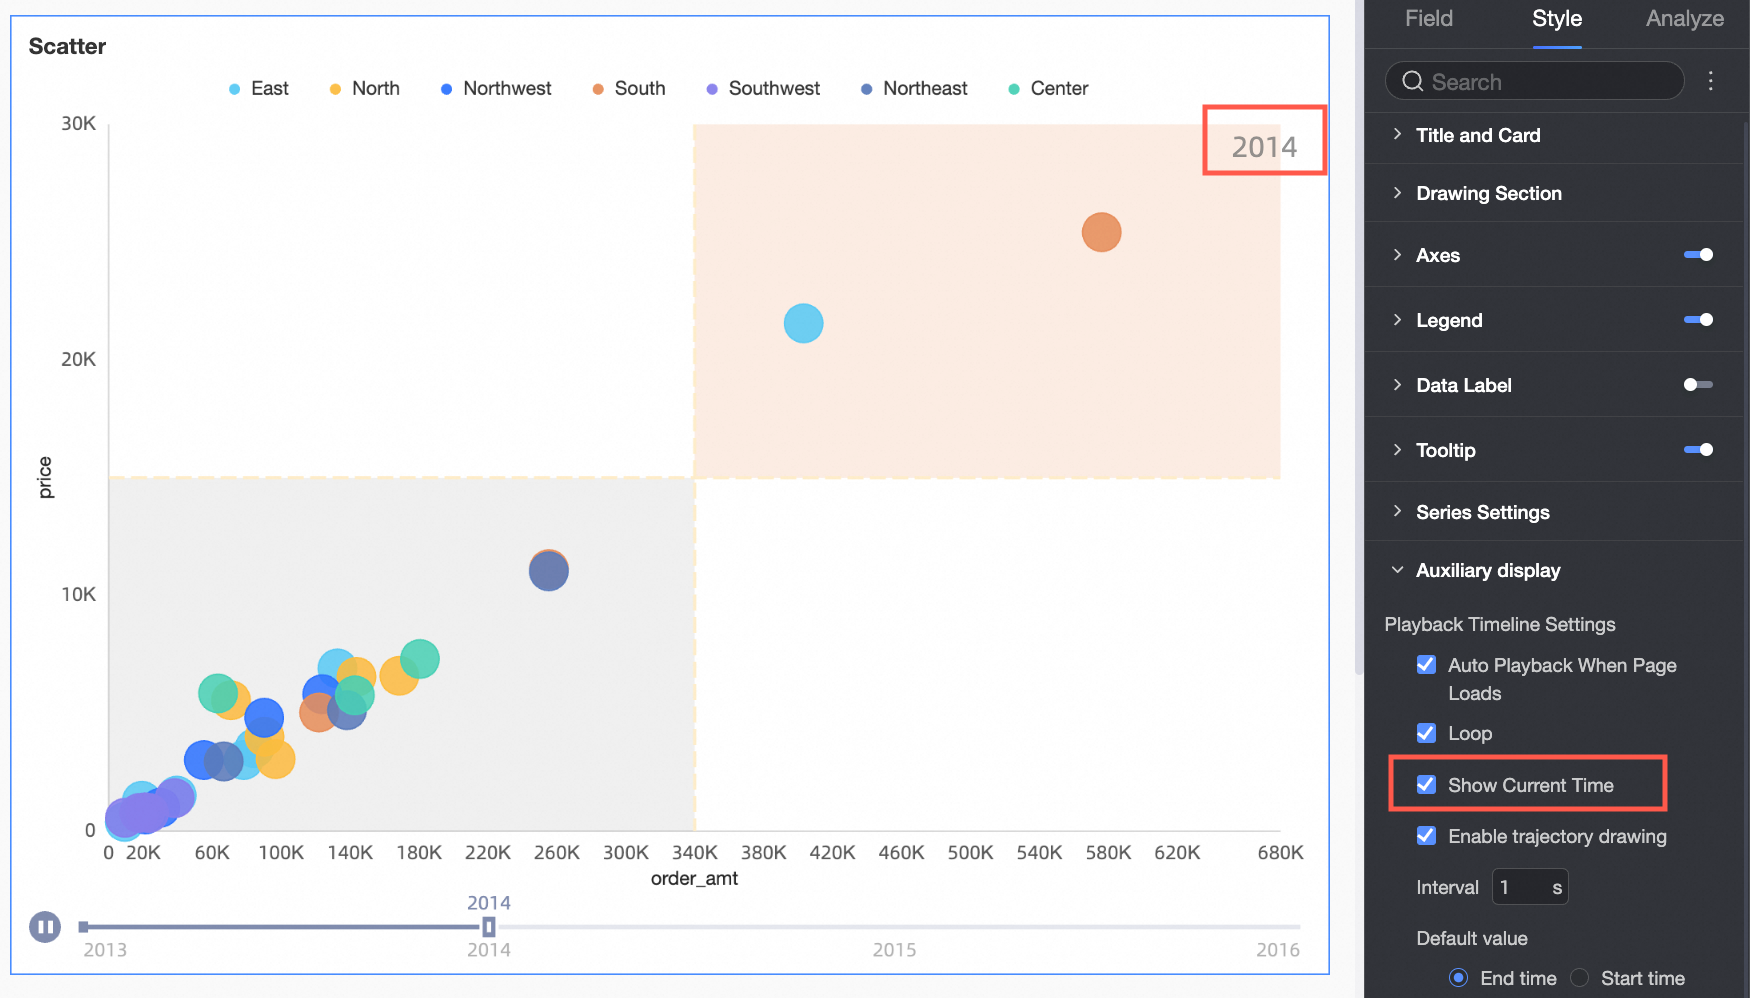Screen dimensions: 1750x998
Task: Click the Northeast legend marker
Action: tap(866, 89)
